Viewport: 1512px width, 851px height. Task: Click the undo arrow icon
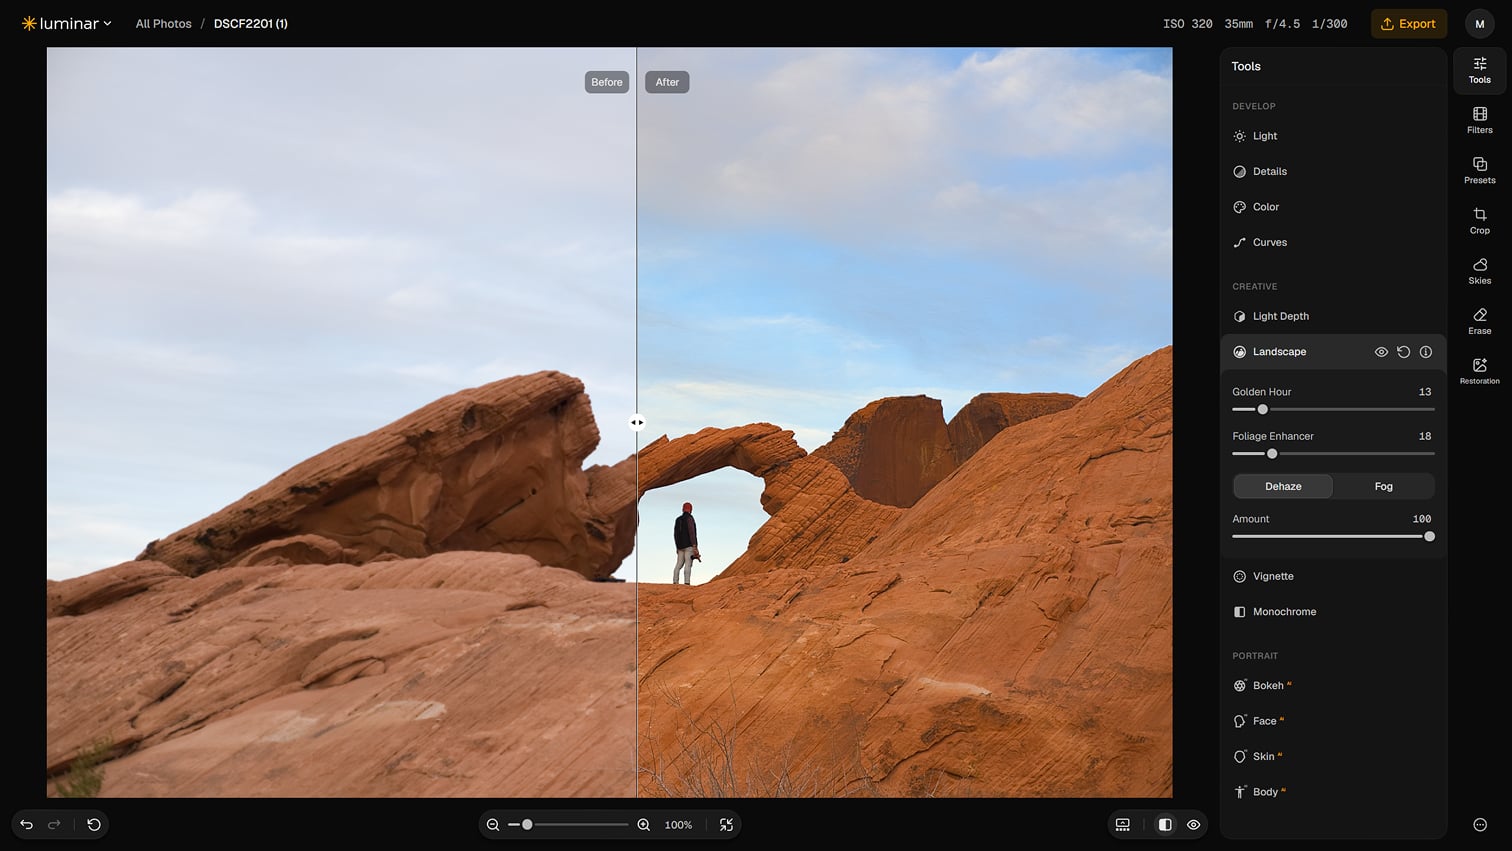(x=27, y=825)
